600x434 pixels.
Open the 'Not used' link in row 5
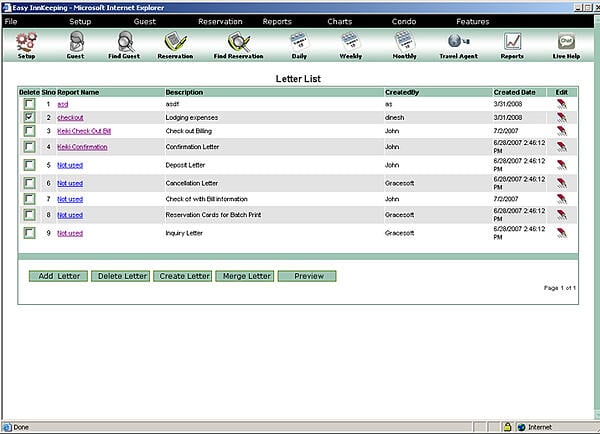tap(70, 165)
